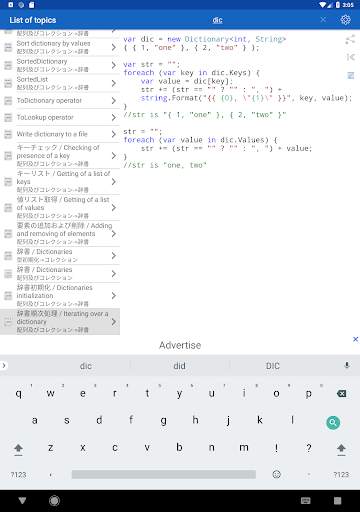Expand chevron for 'Write dictionary to a file'
The height and width of the screenshot is (512, 360).
(x=114, y=134)
